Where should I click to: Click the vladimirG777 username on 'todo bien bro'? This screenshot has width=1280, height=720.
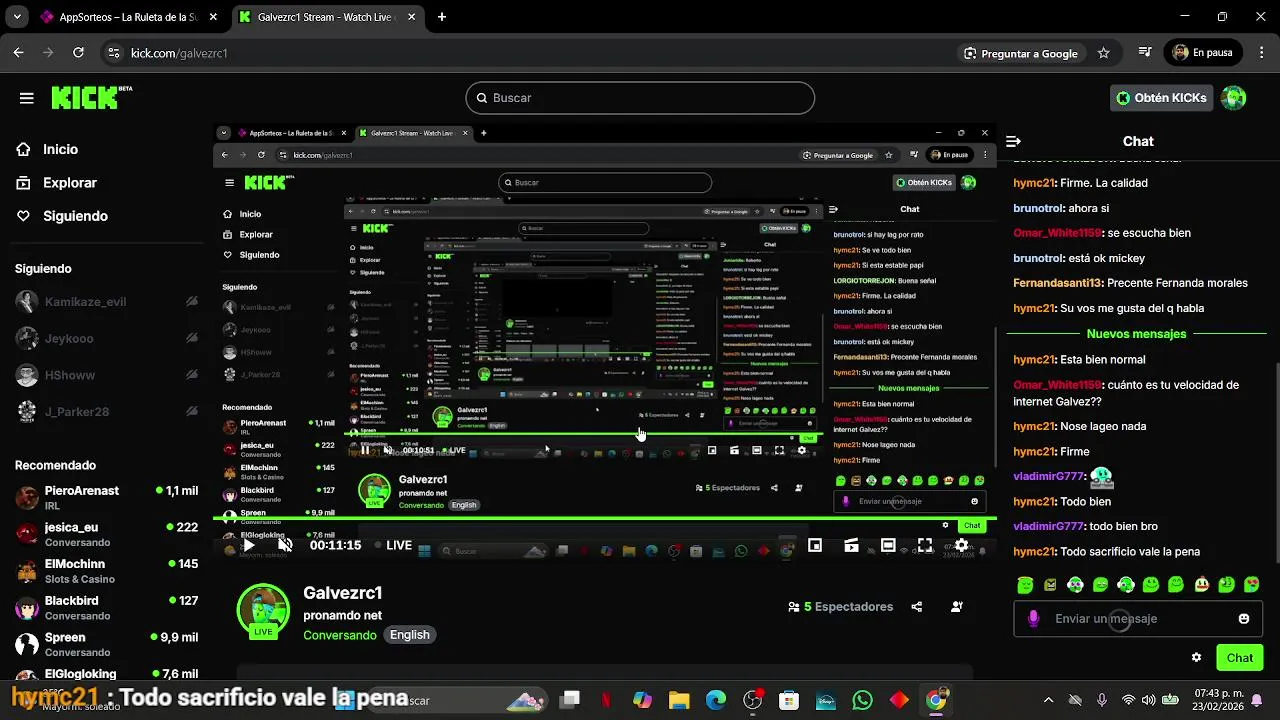click(1048, 526)
